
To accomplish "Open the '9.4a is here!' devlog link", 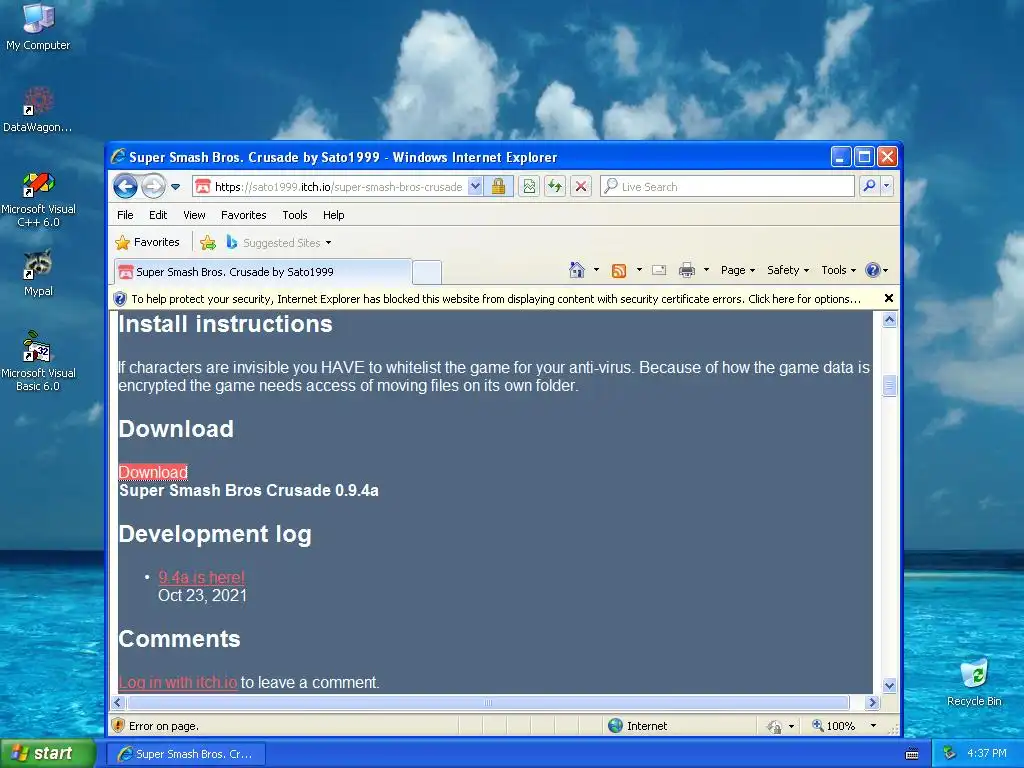I will point(202,577).
